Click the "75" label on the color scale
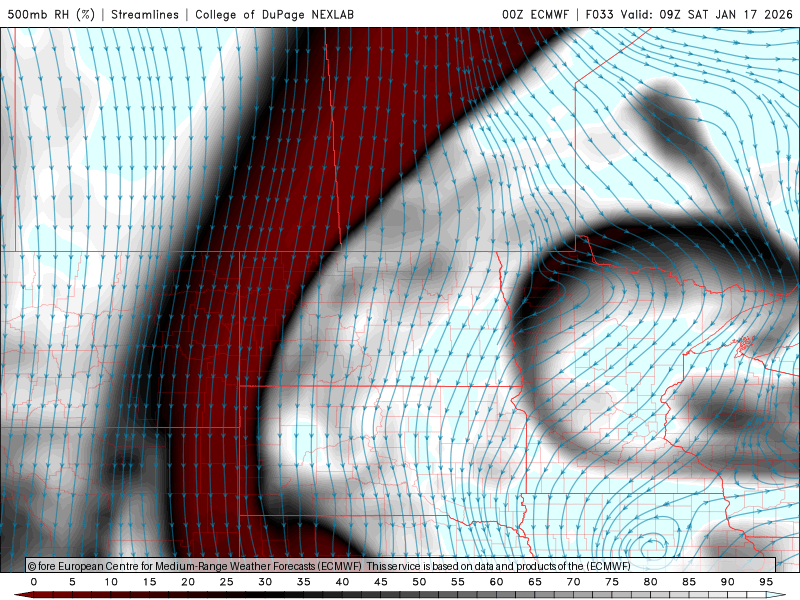The image size is (800, 600). [x=612, y=582]
